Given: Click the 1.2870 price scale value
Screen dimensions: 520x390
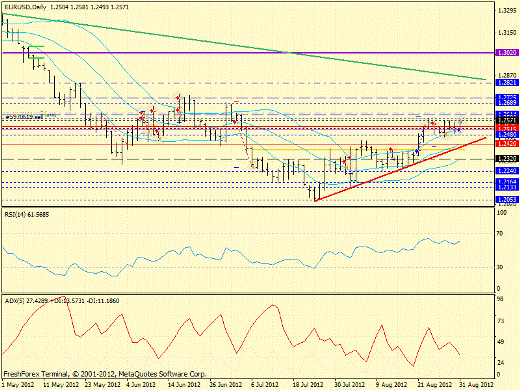Looking at the screenshot, I should point(507,76).
